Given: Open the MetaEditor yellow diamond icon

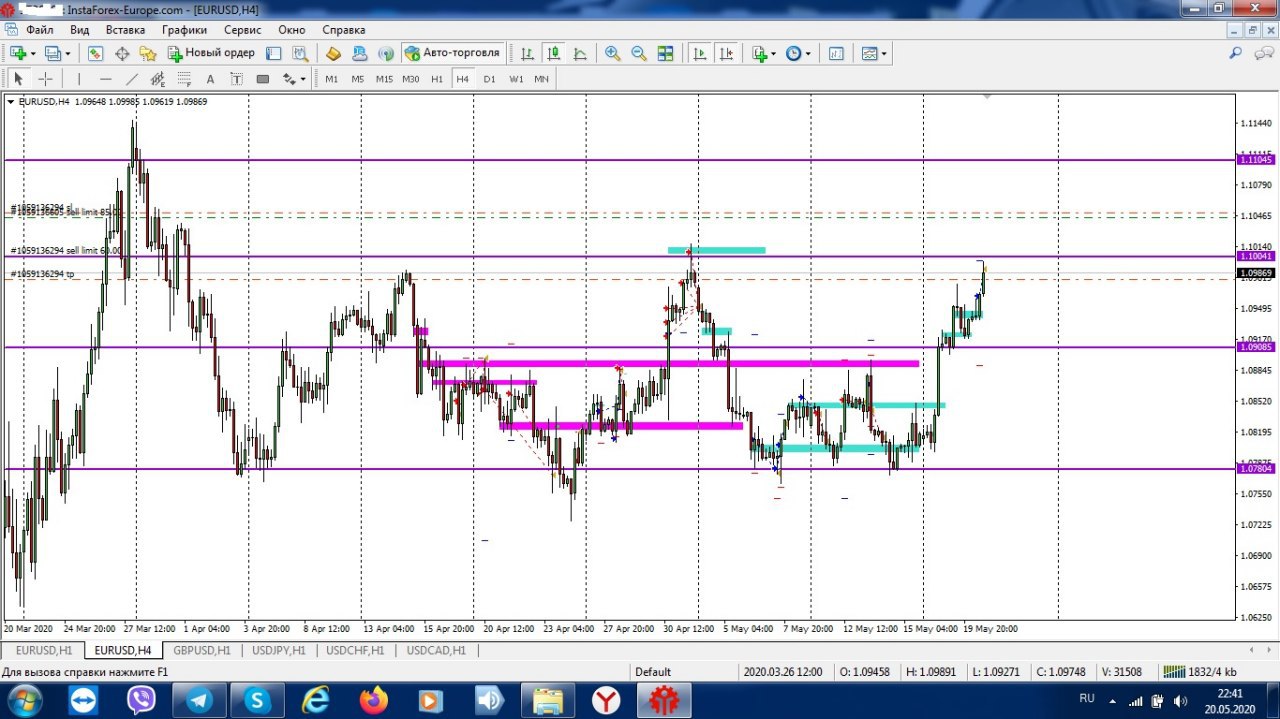Looking at the screenshot, I should pyautogui.click(x=333, y=53).
